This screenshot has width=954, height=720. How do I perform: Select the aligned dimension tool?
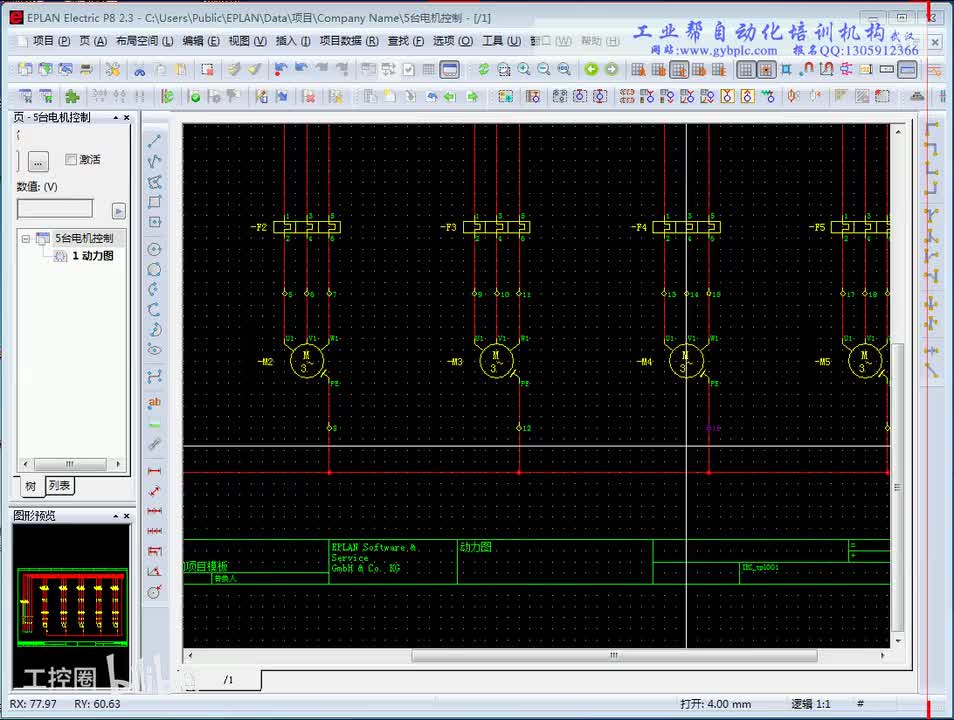[x=155, y=491]
